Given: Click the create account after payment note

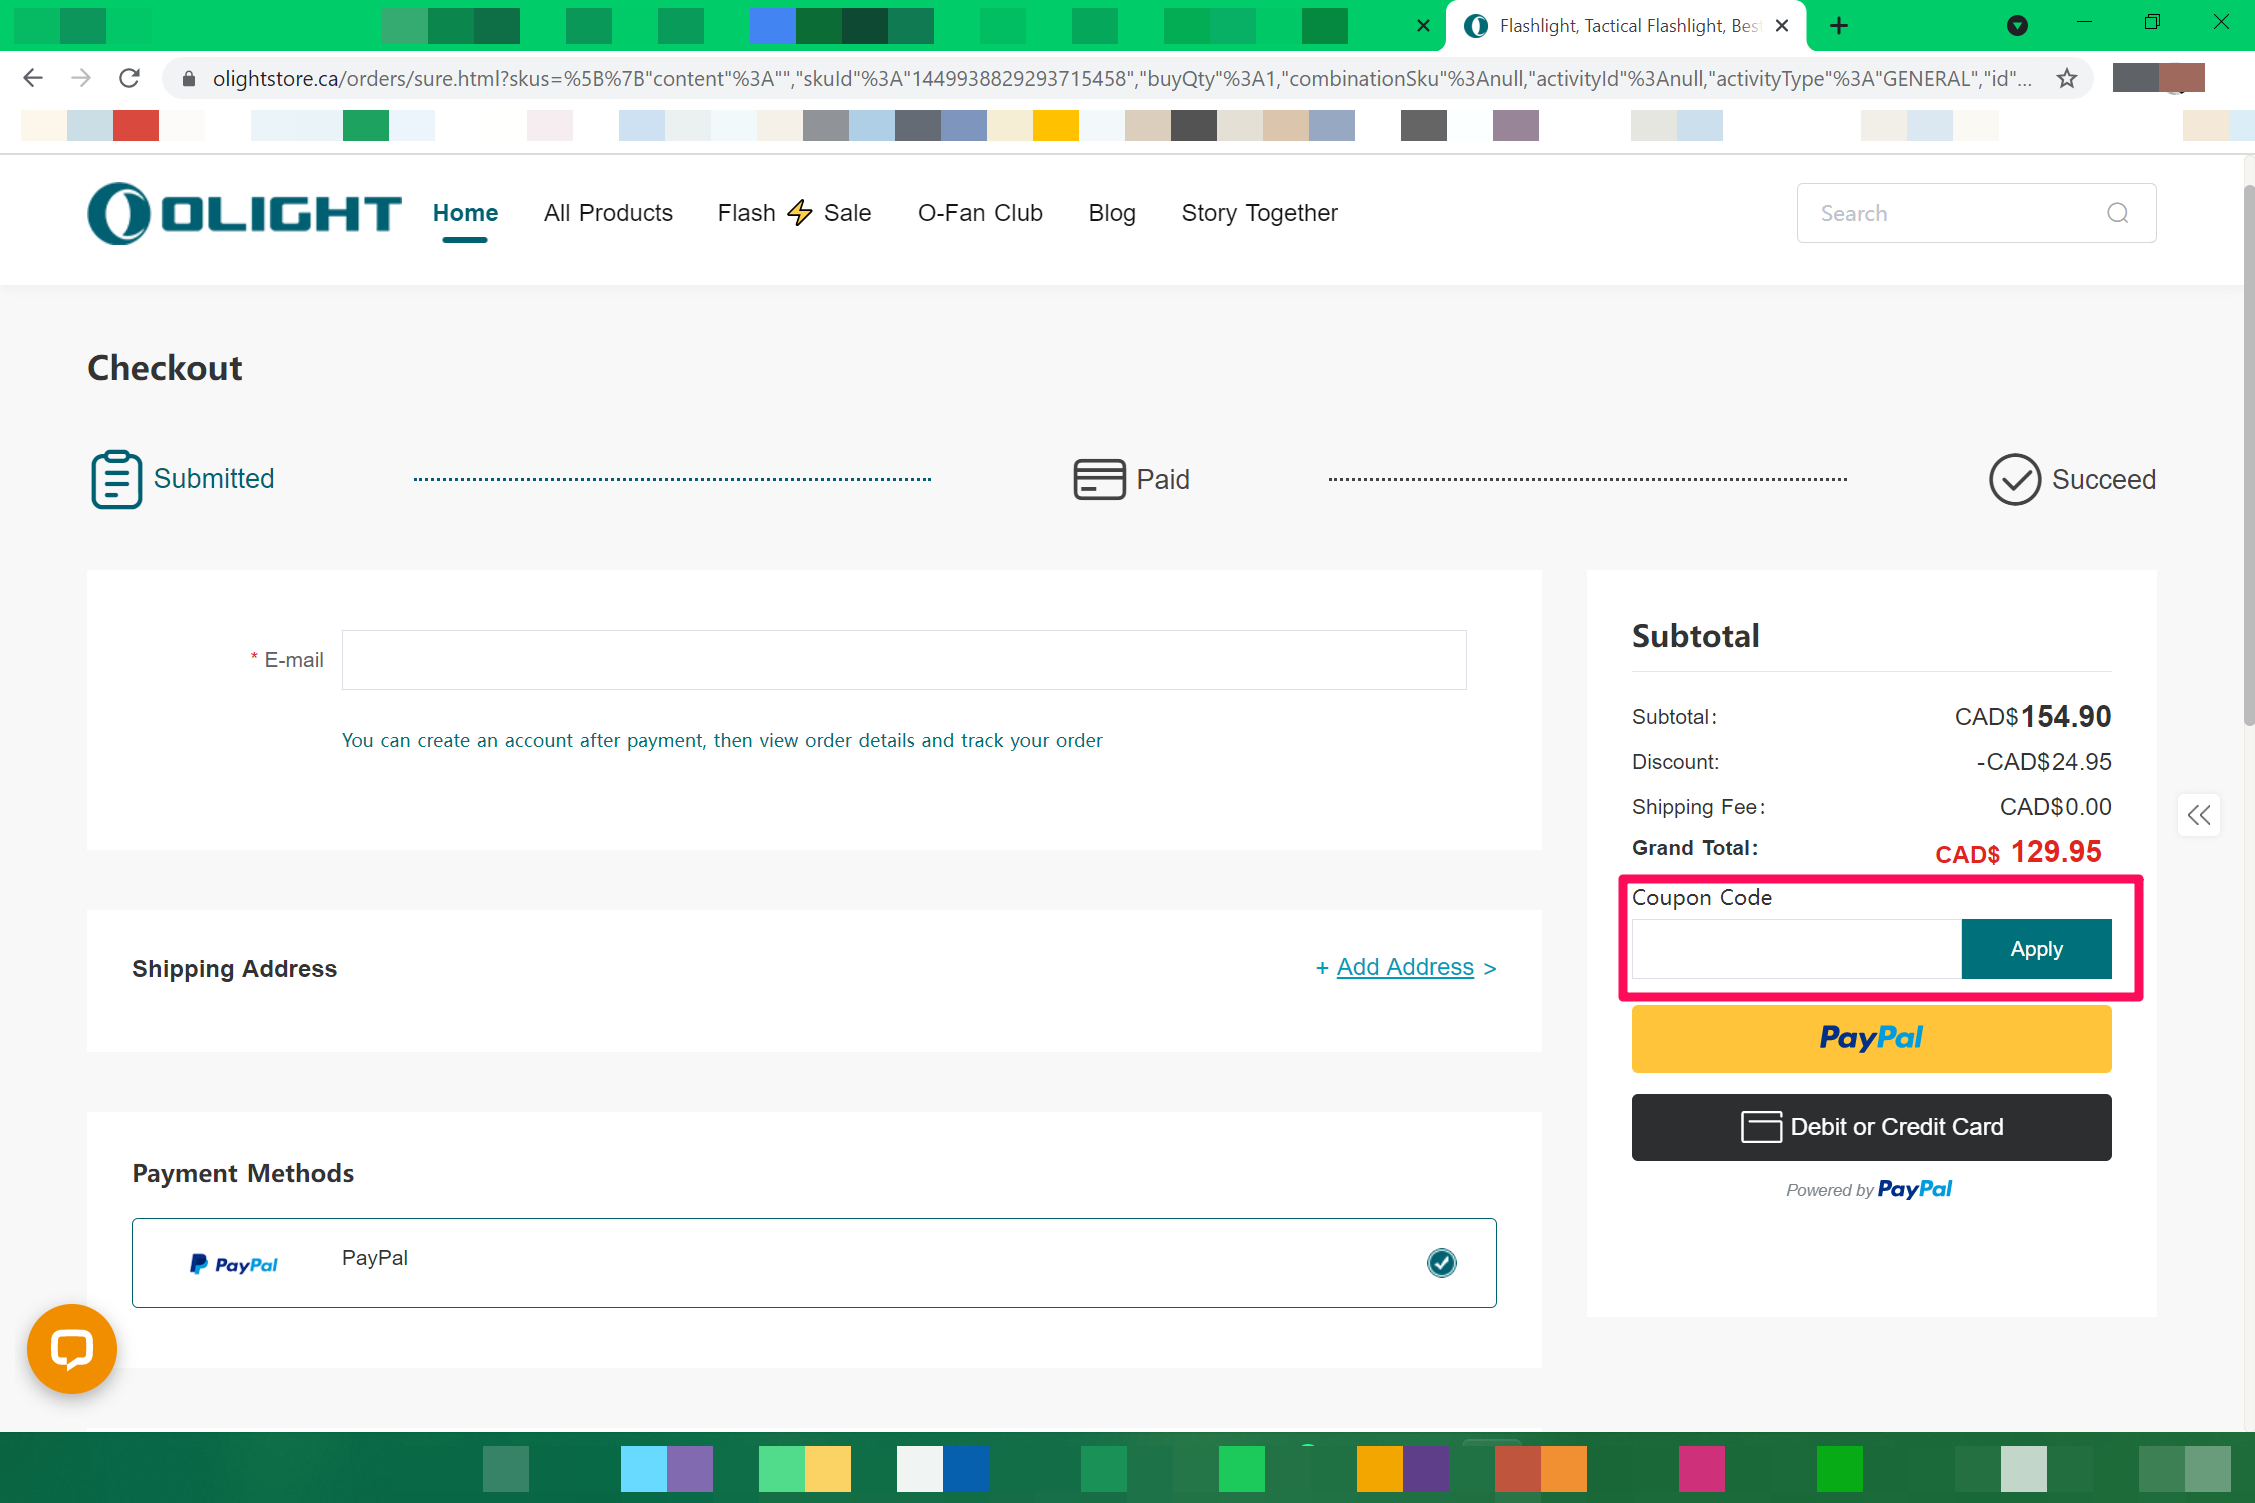Looking at the screenshot, I should pyautogui.click(x=722, y=740).
